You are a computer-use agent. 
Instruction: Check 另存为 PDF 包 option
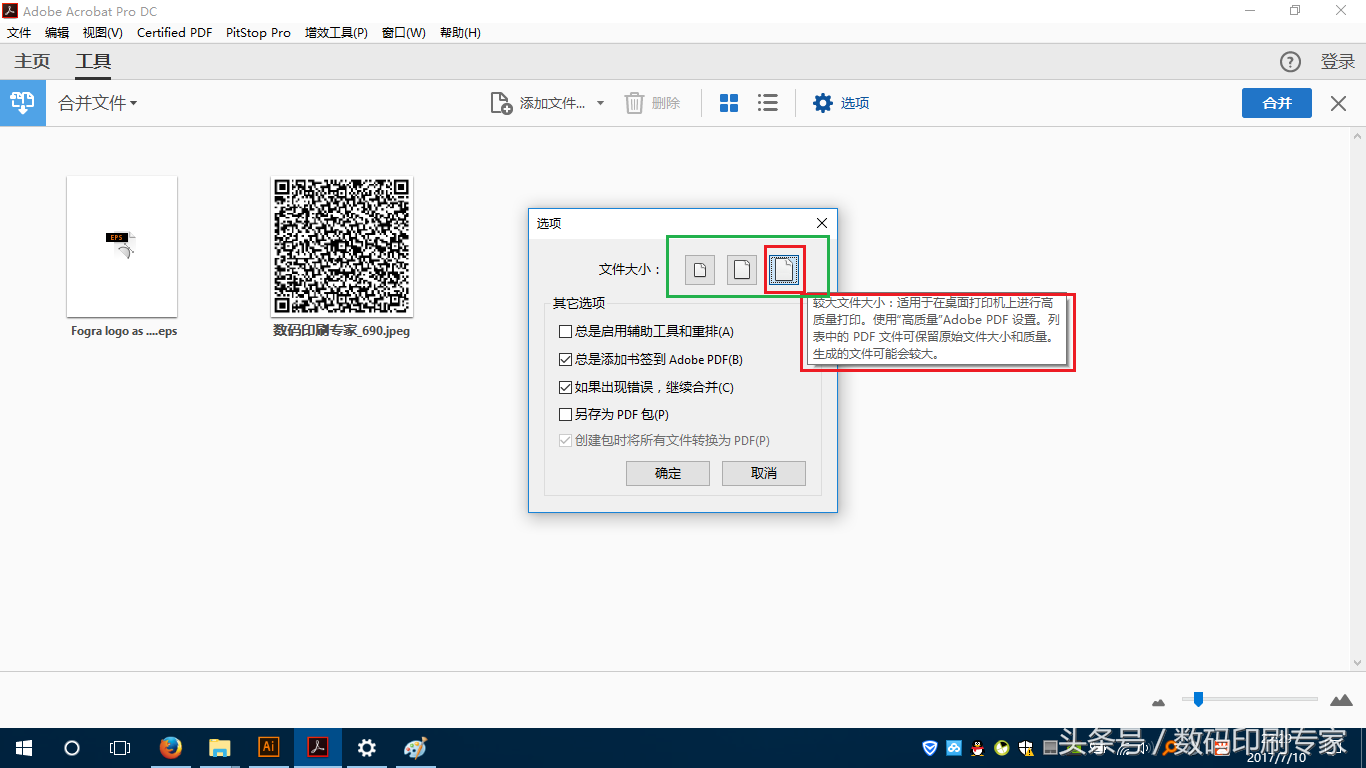point(566,414)
